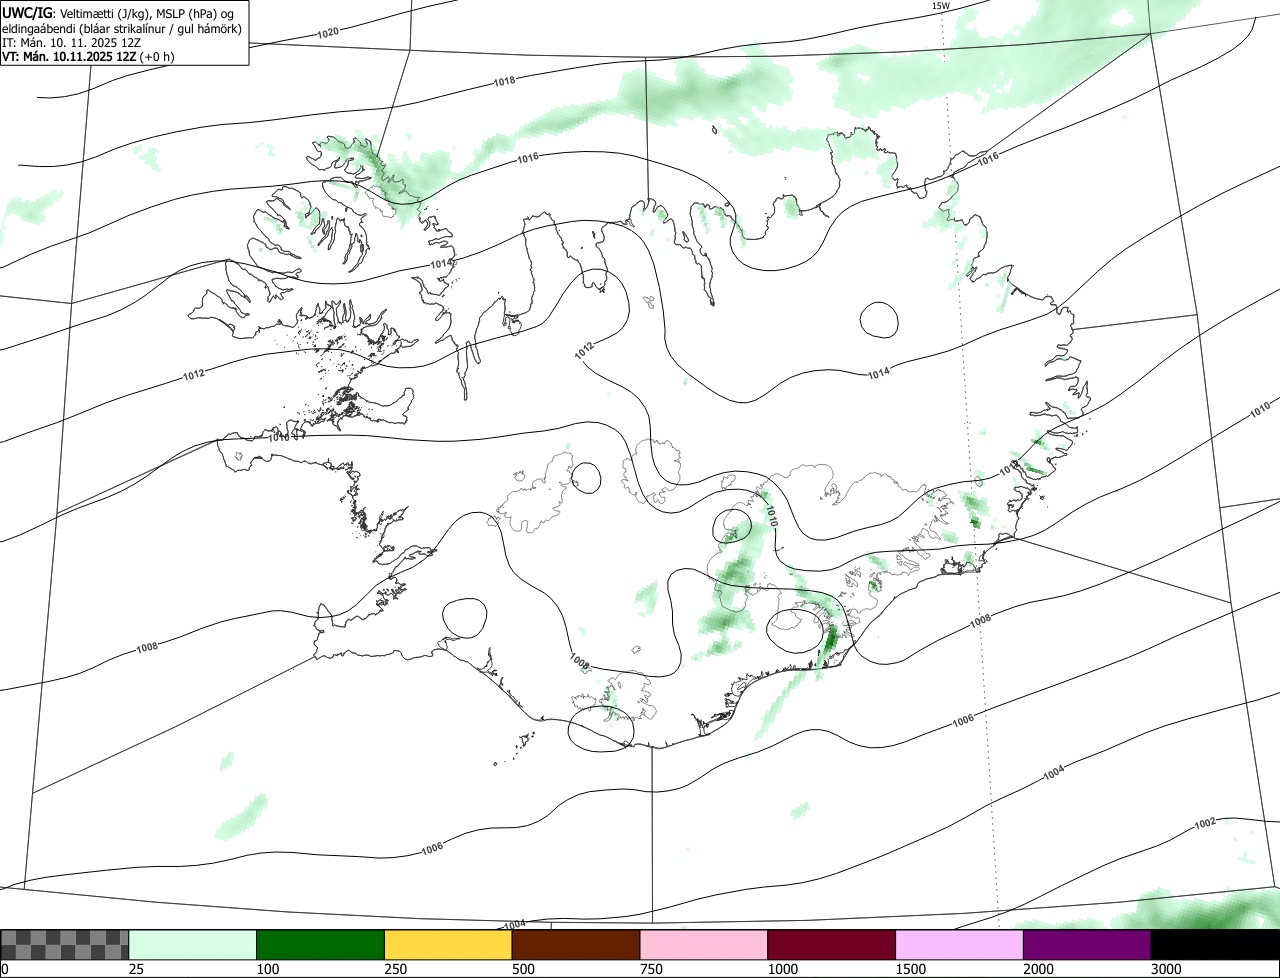Click the '1018' isobar label
1280x978 pixels.
click(x=504, y=80)
